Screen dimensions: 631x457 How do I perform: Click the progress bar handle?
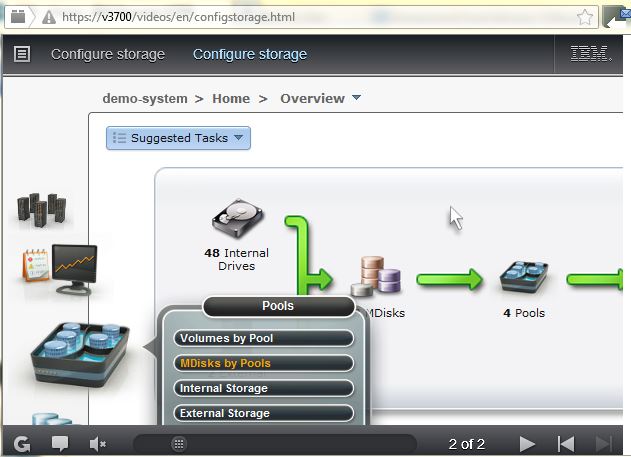[x=179, y=444]
